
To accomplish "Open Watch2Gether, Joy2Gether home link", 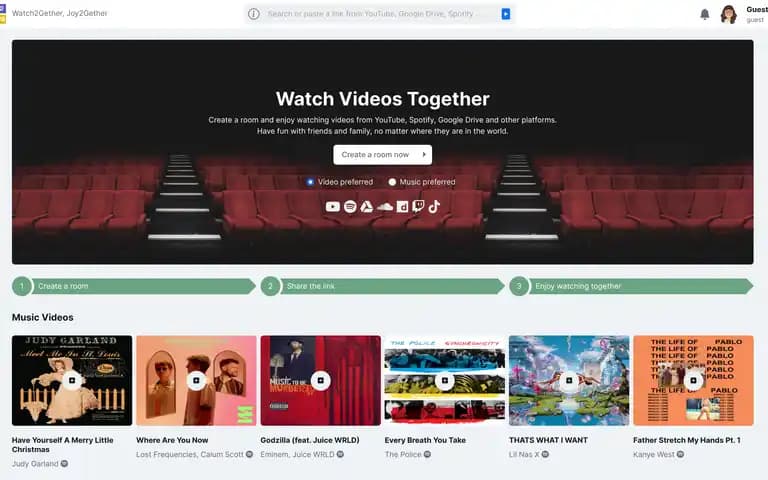I will [59, 13].
